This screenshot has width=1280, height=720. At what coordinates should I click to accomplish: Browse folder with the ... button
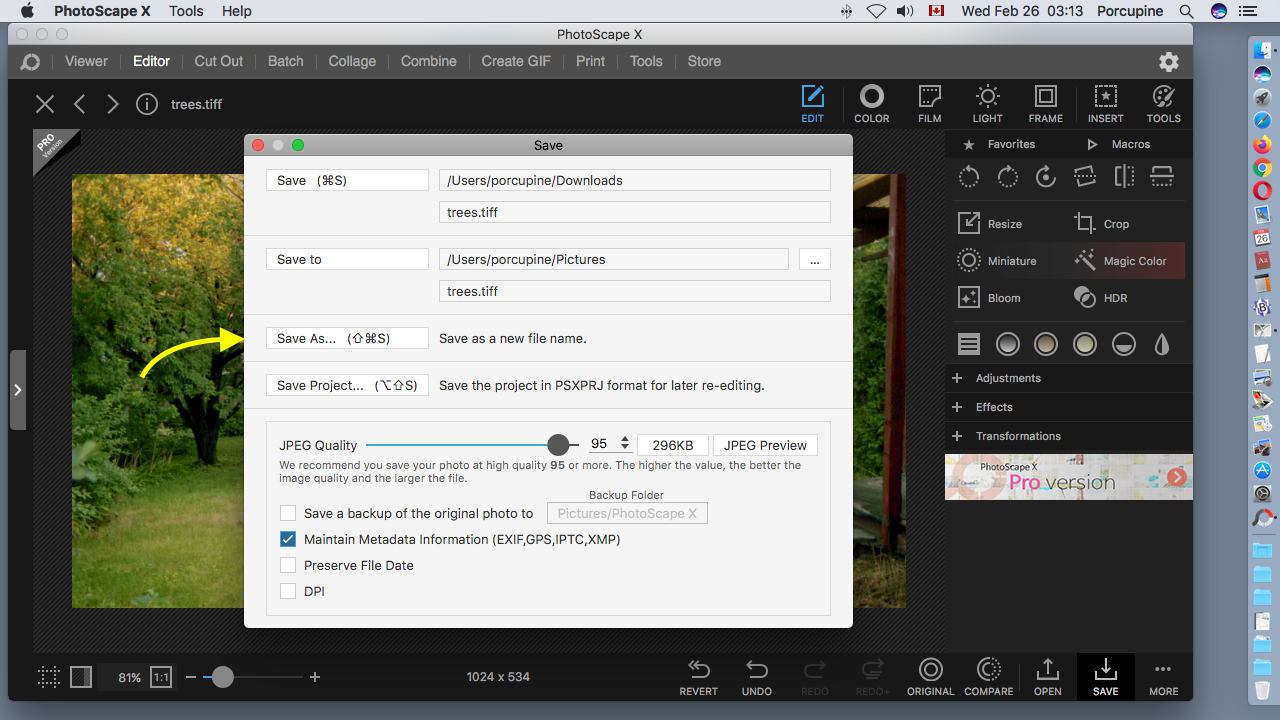[815, 259]
